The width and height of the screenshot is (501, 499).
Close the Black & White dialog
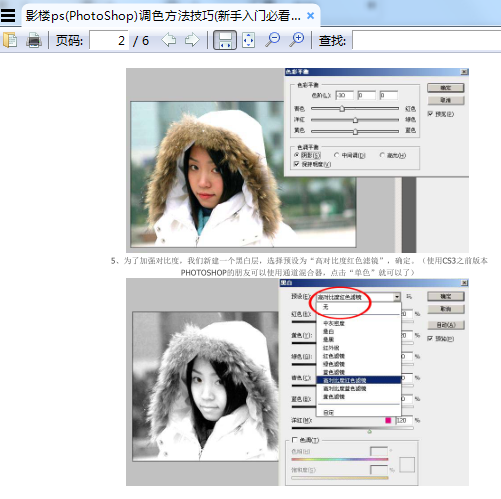(x=464, y=283)
